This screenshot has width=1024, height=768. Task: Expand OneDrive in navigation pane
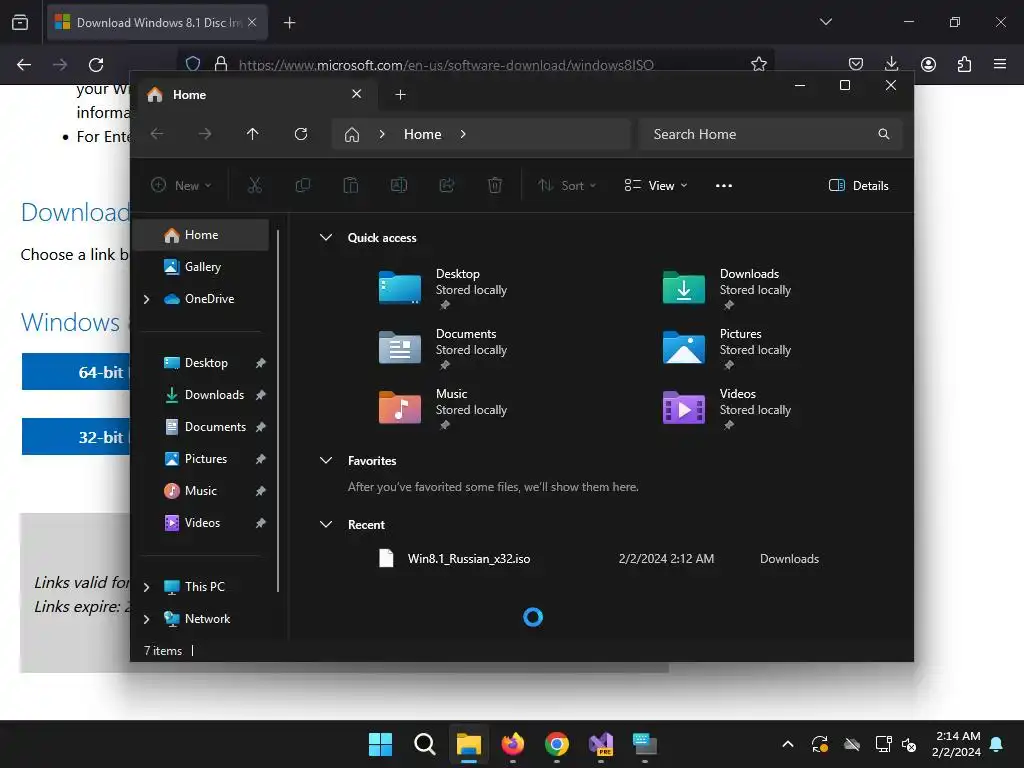146,299
